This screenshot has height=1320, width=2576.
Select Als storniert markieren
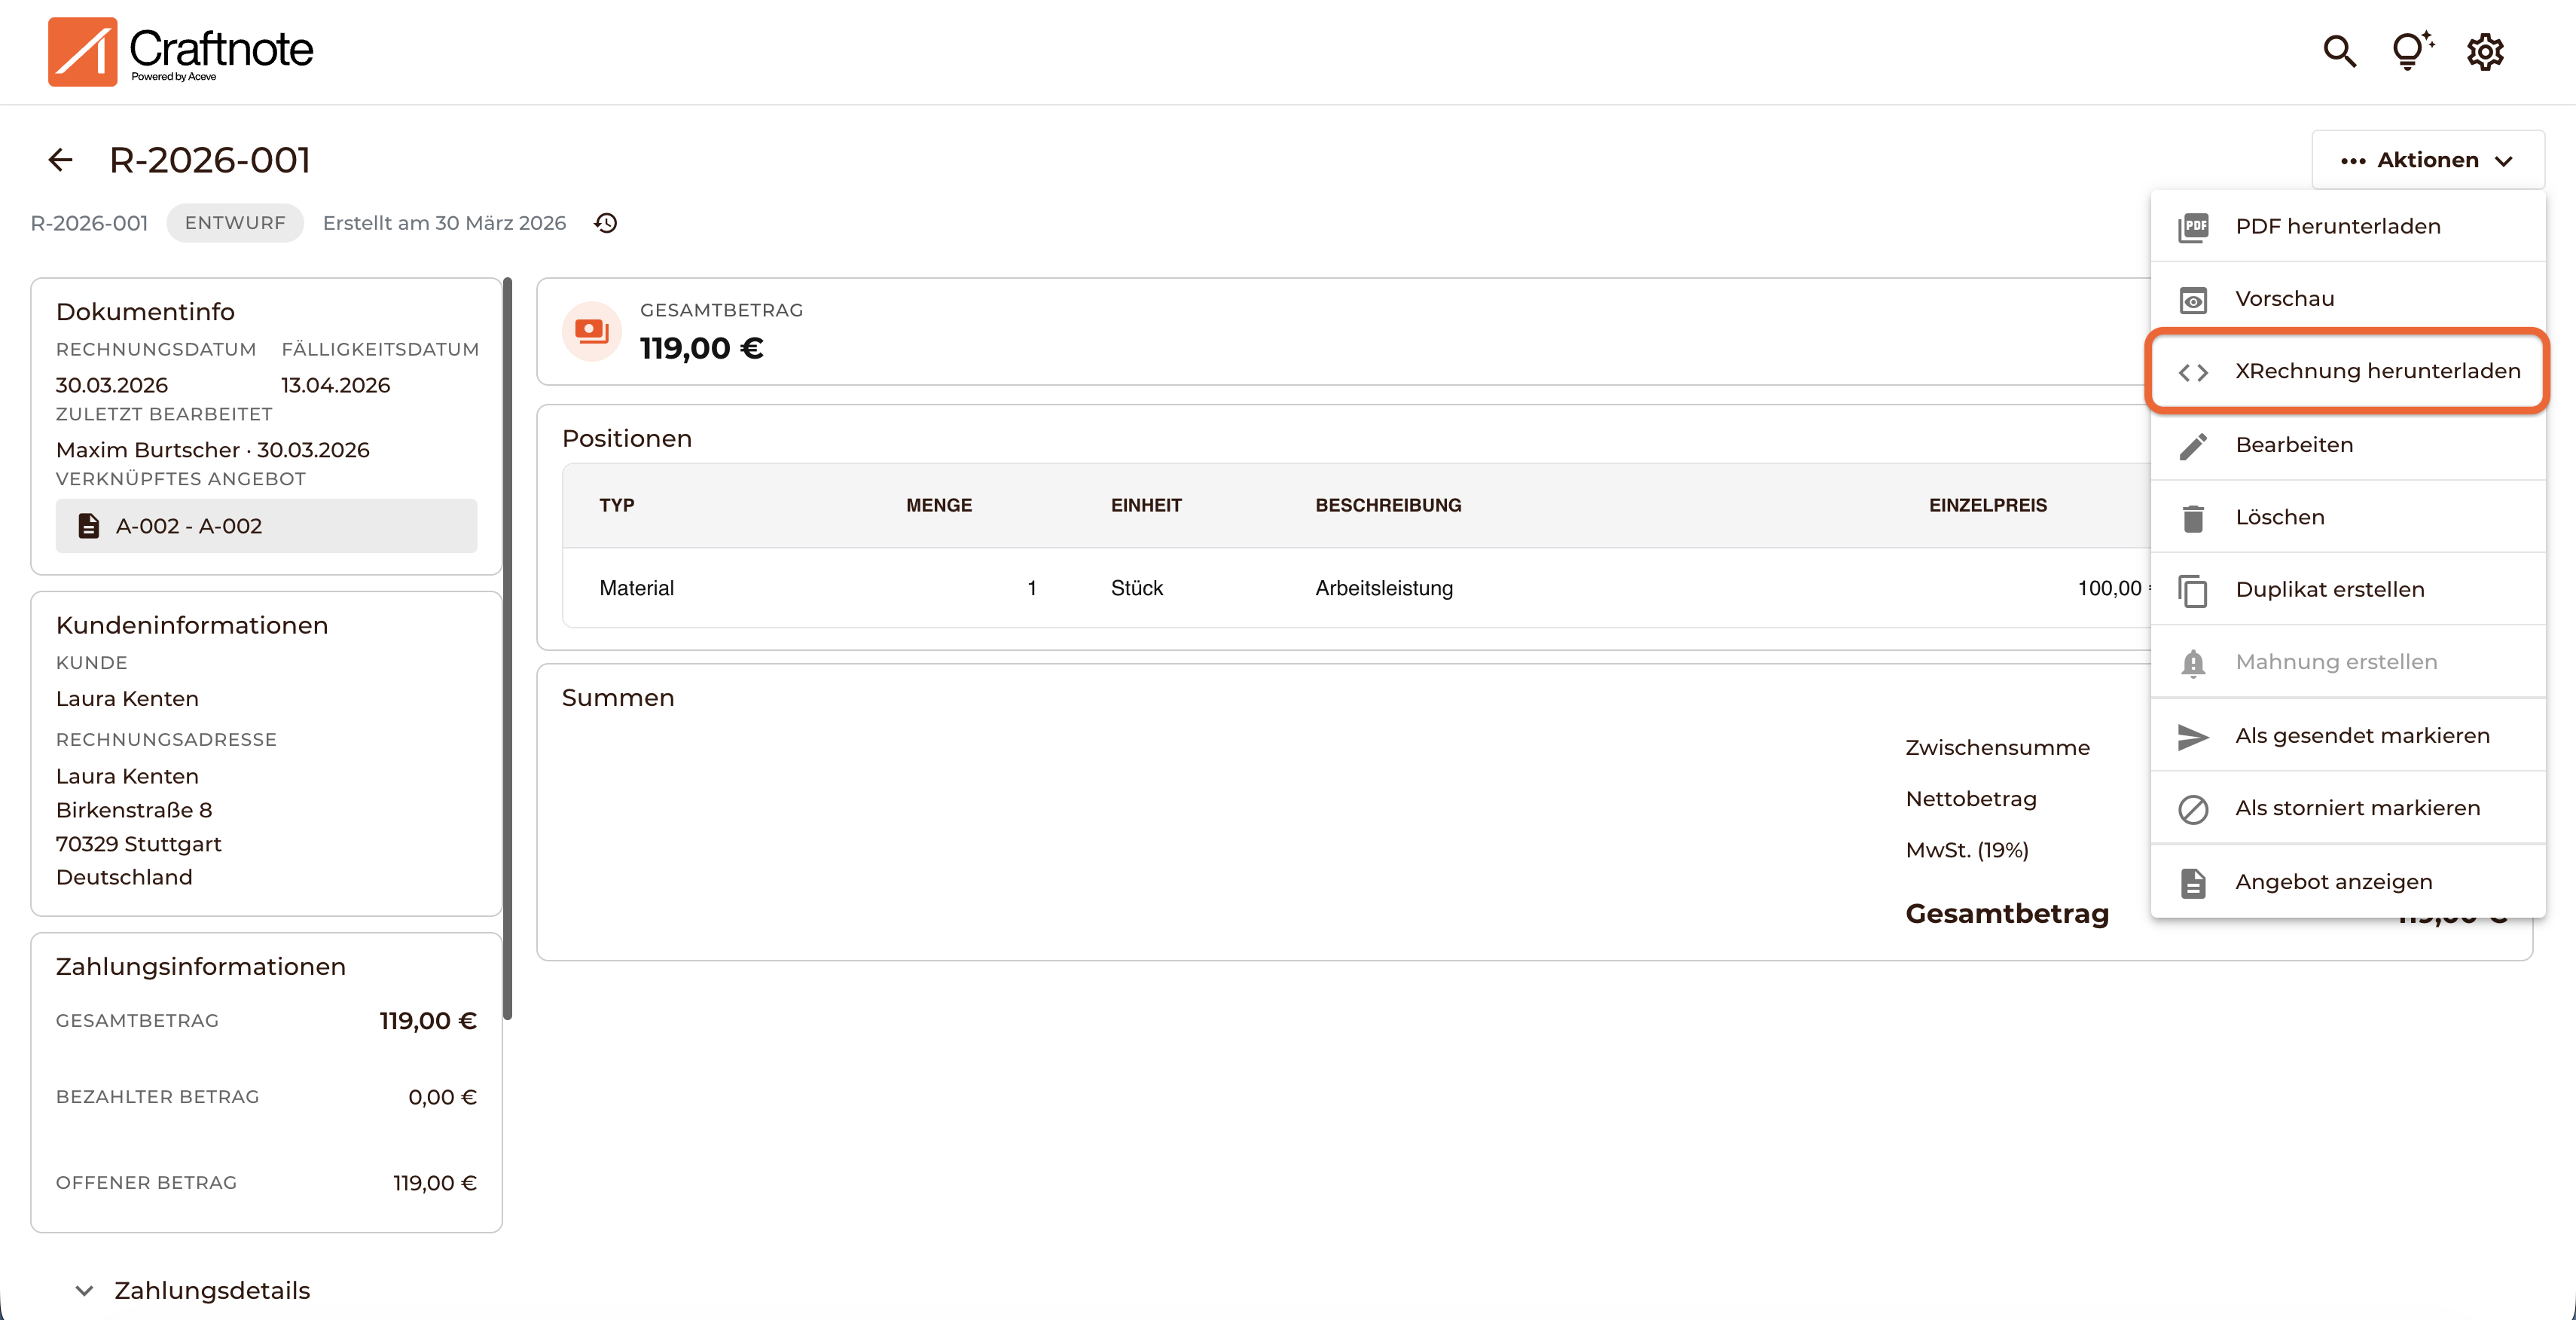(2357, 808)
